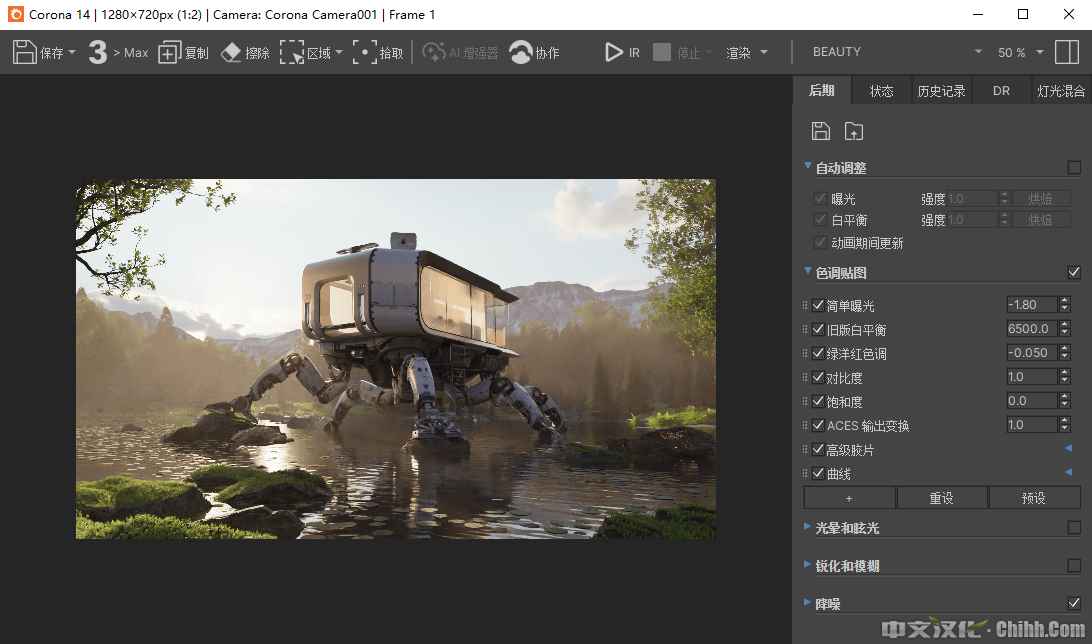Activate the 拾取 (Pick) tool icon
Screen dimensions: 1092x644
coord(365,52)
